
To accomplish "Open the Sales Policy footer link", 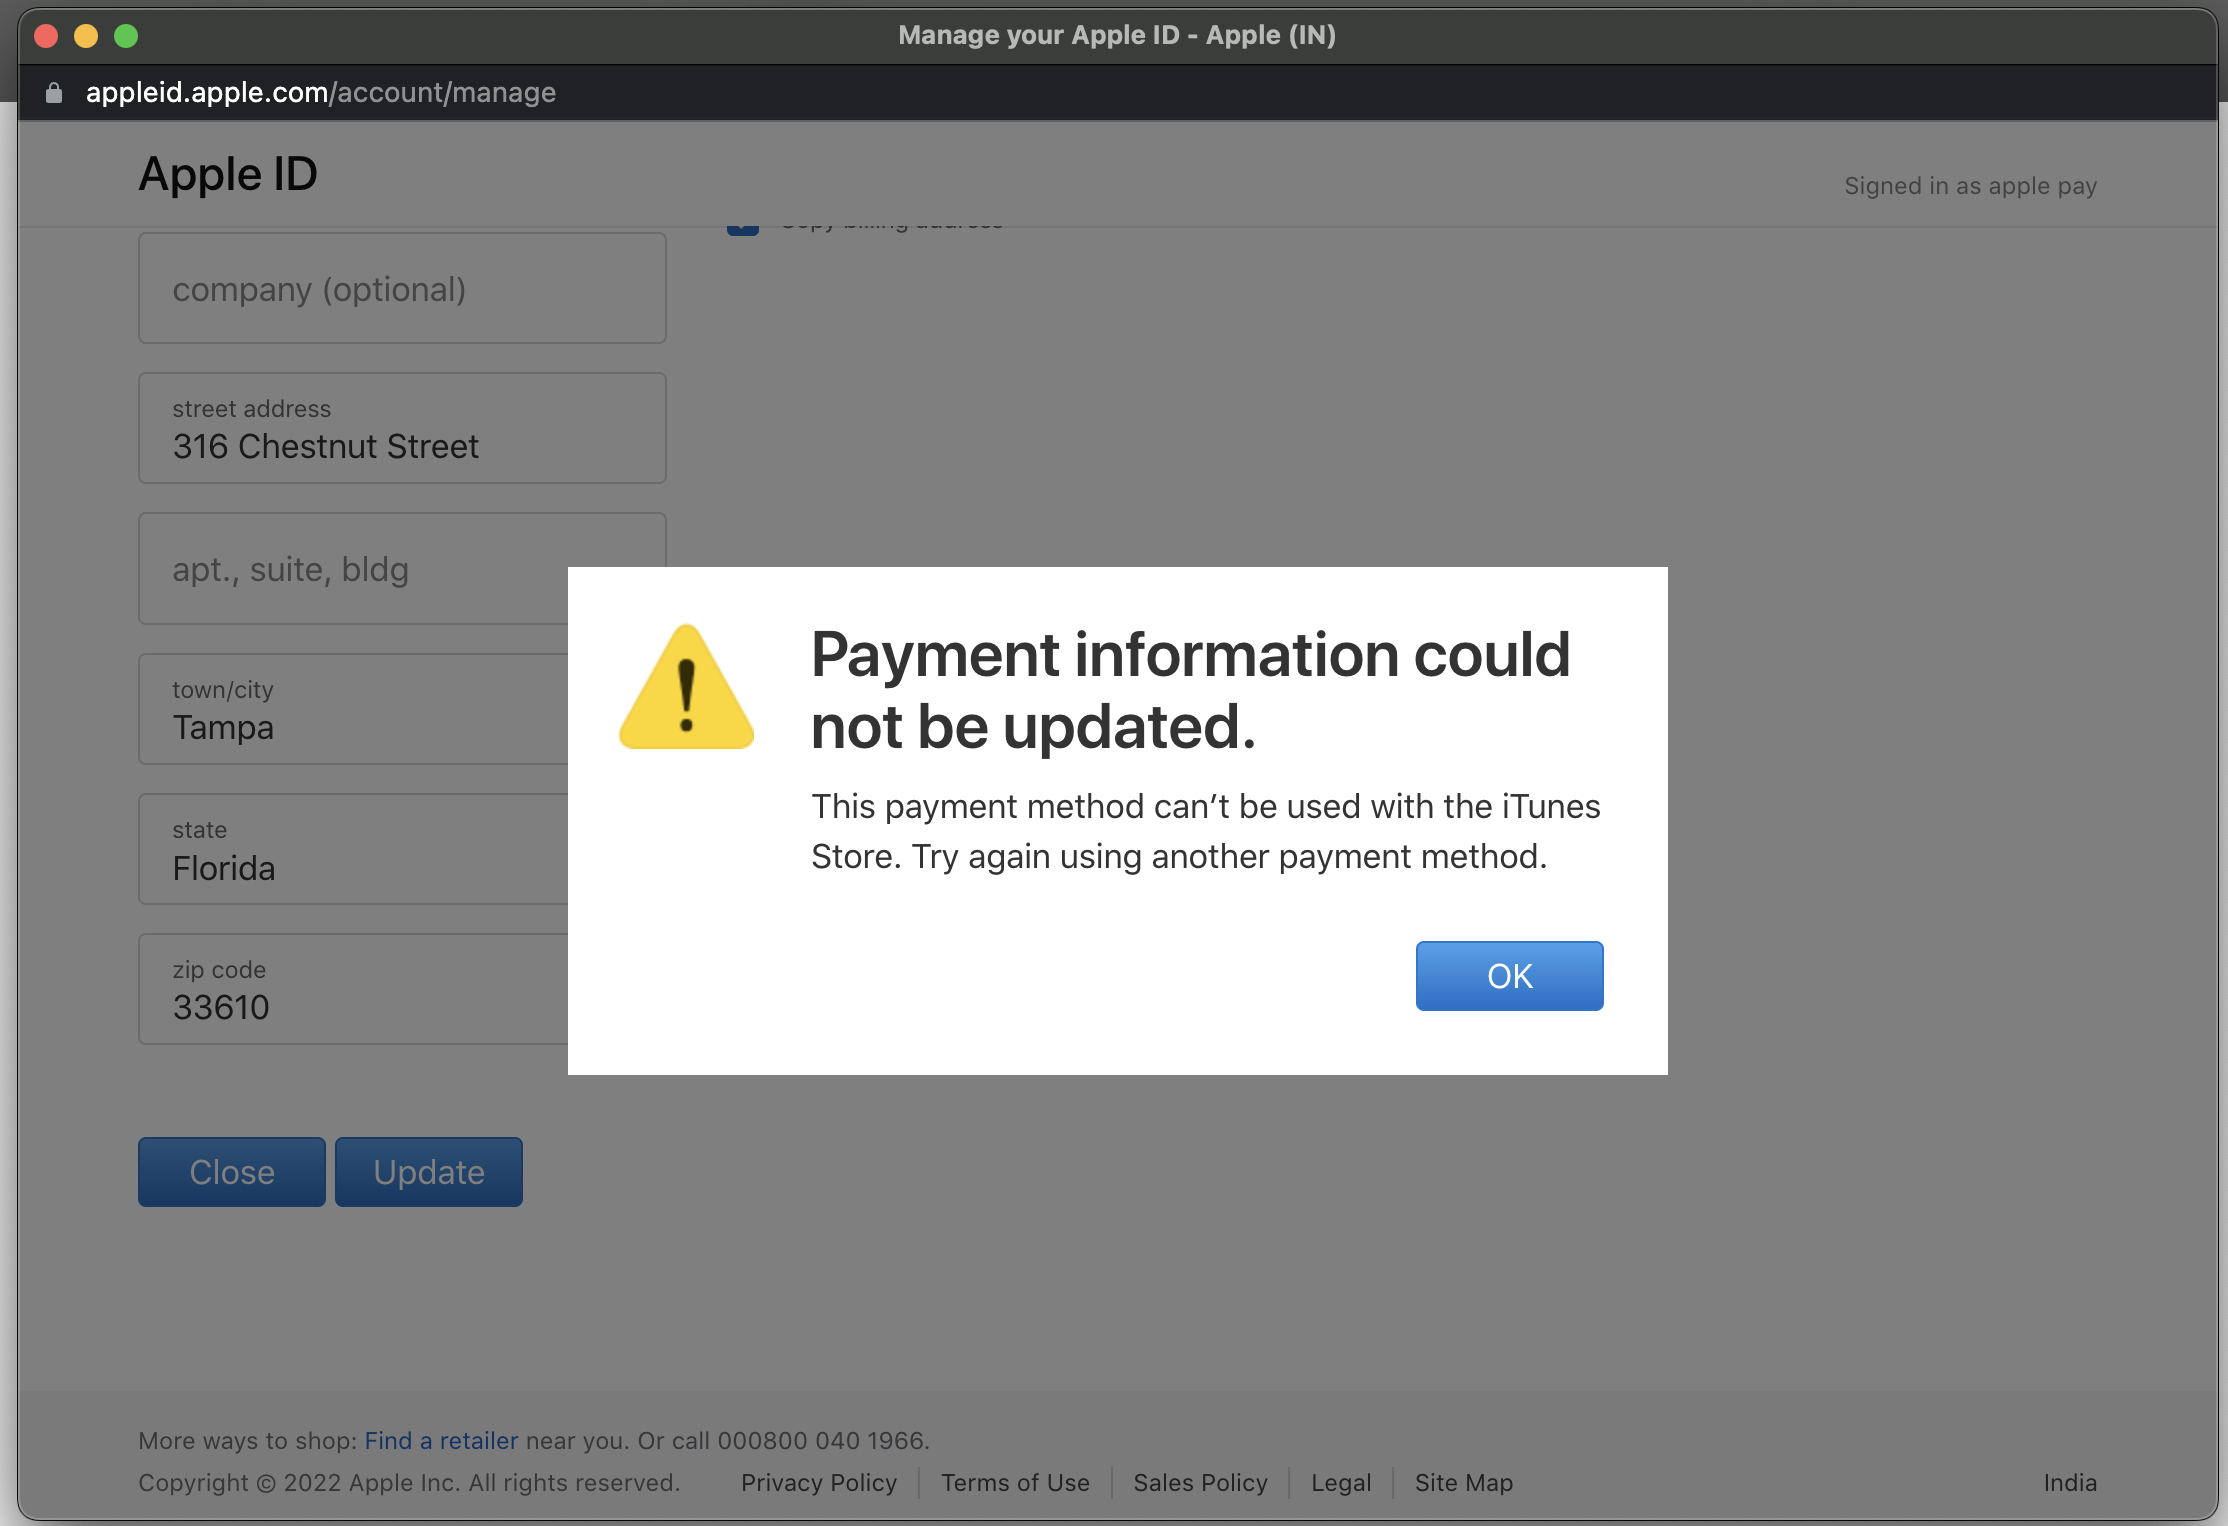I will pos(1200,1483).
